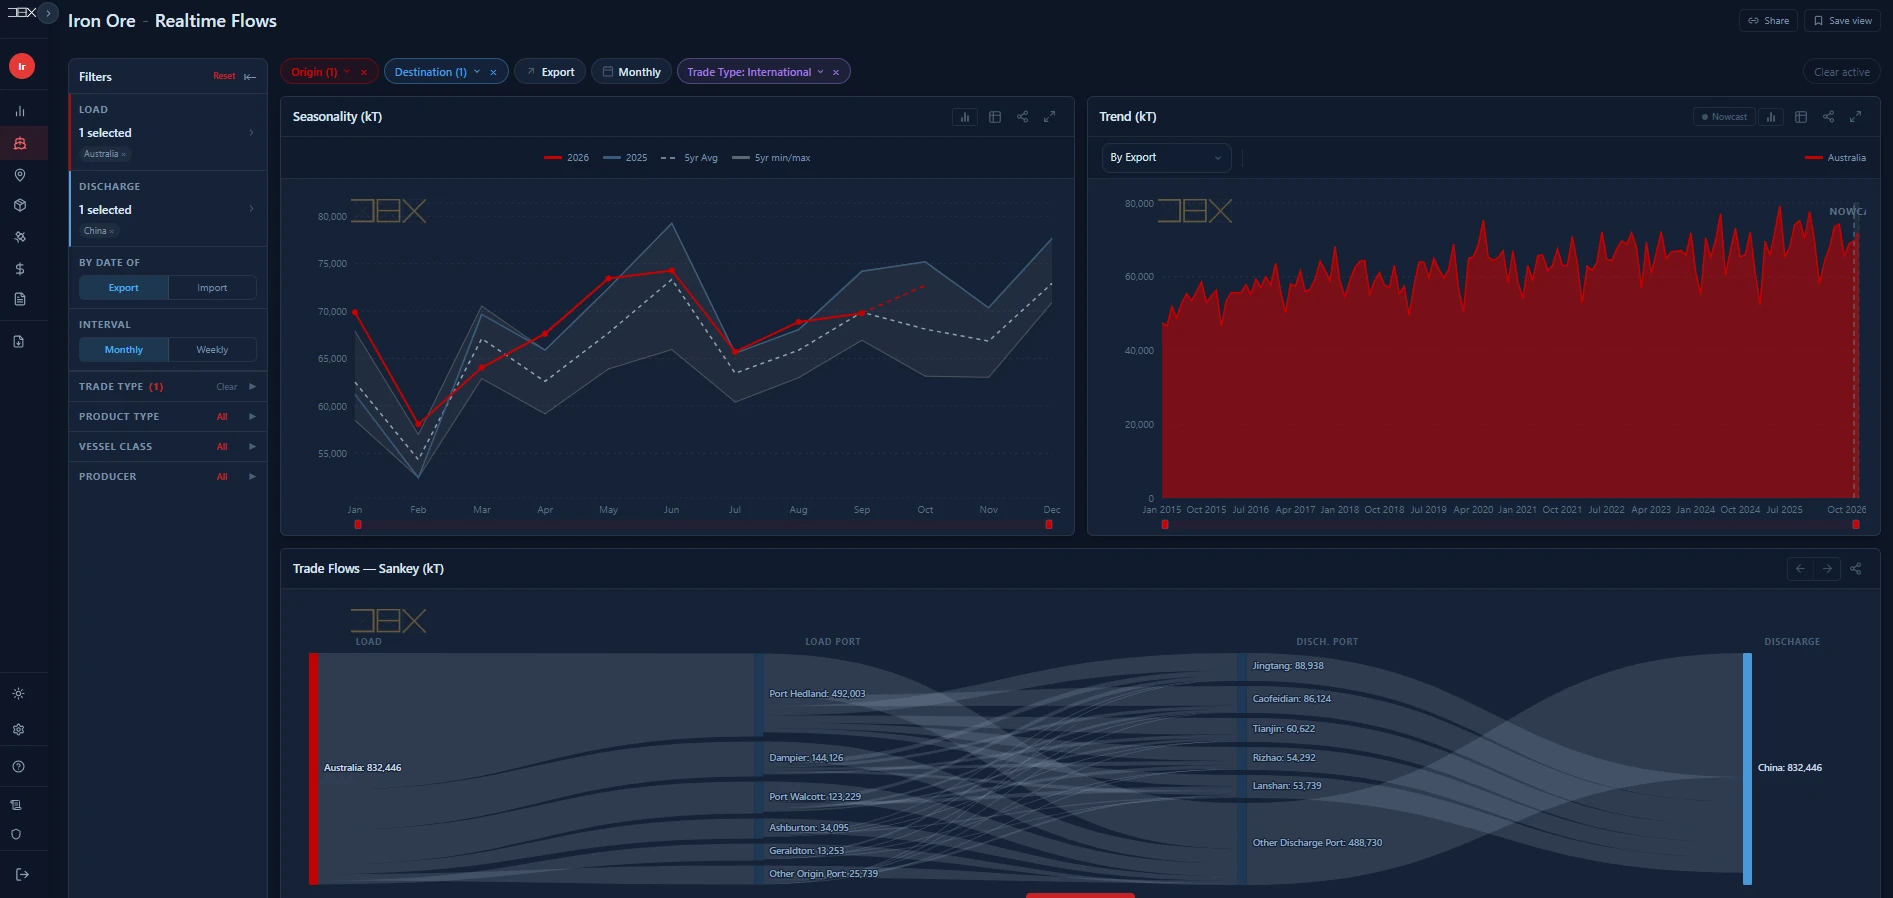1893x898 pixels.
Task: Go to next Sankey page arrow
Action: (x=1828, y=569)
